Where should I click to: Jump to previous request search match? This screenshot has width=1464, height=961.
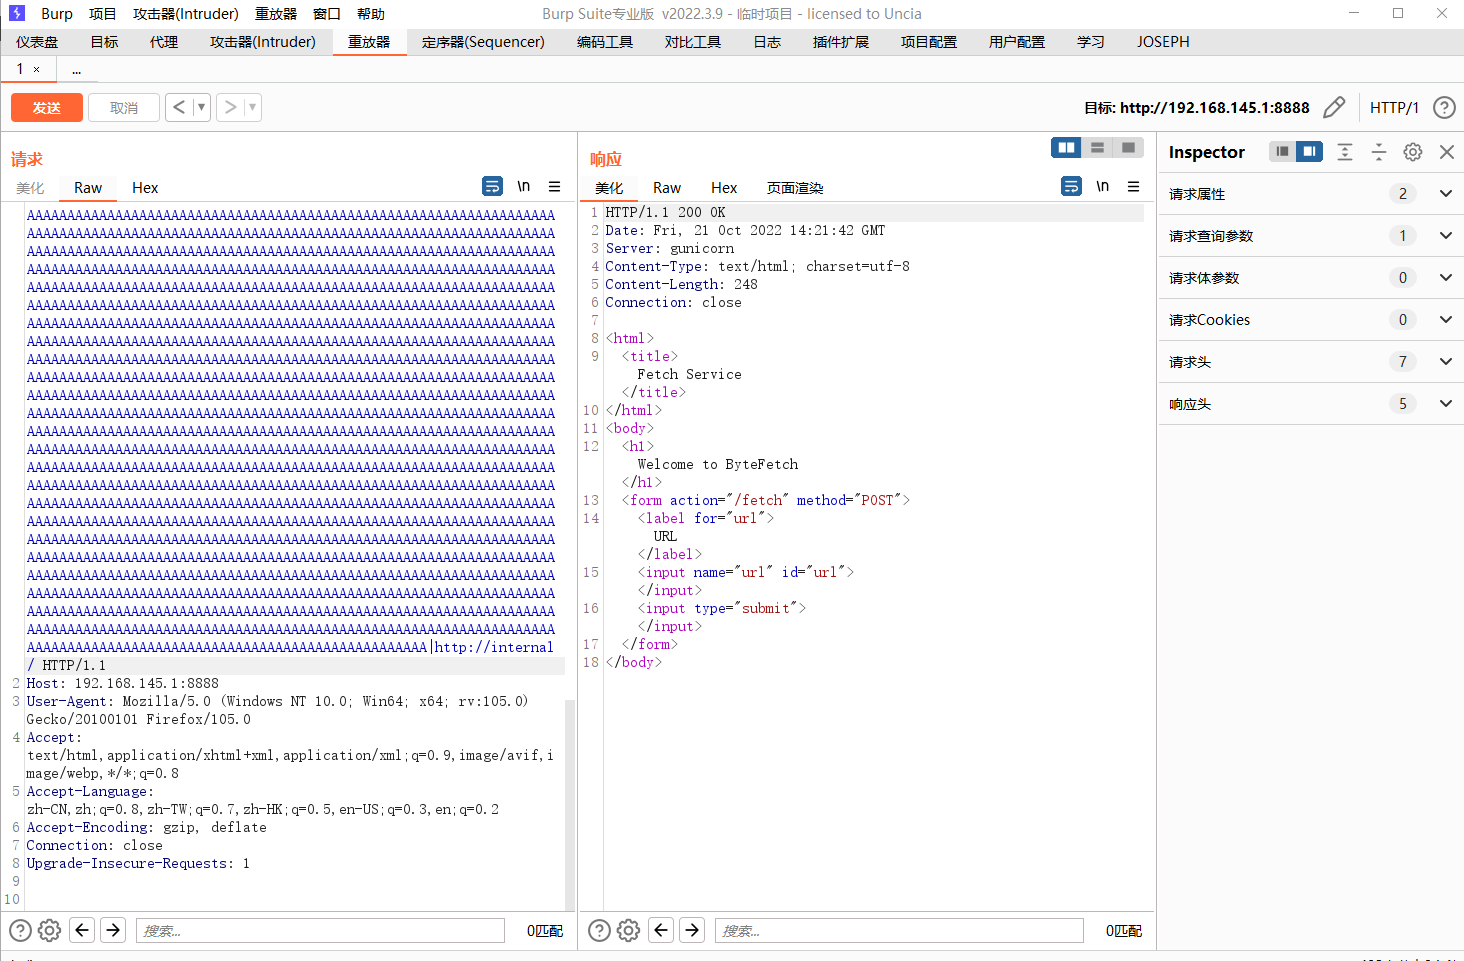pos(82,930)
